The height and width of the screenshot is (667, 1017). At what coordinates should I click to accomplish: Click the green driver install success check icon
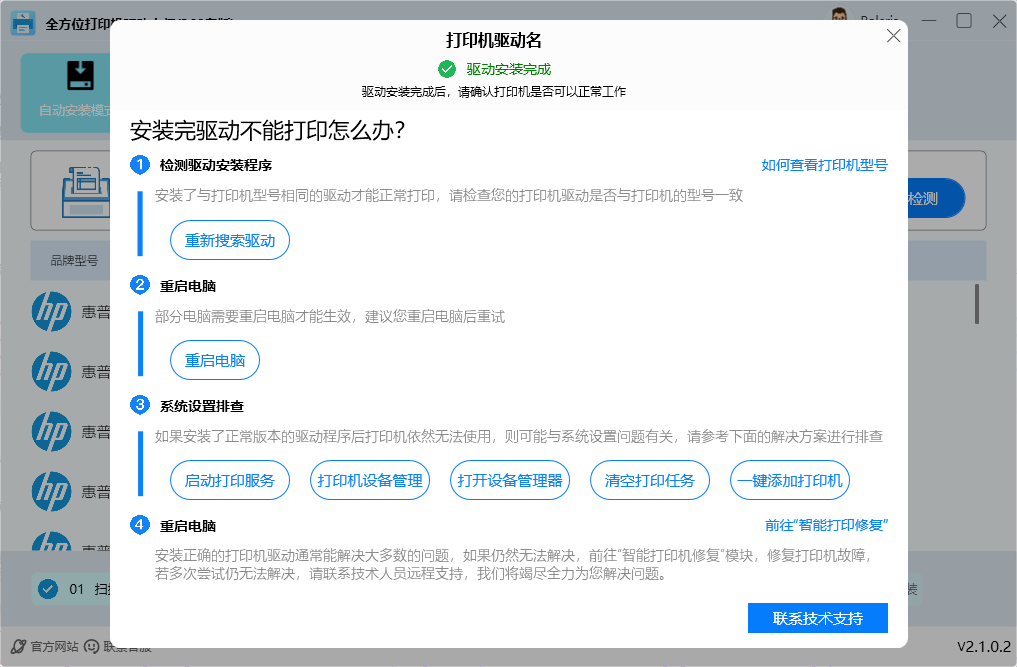tap(447, 70)
